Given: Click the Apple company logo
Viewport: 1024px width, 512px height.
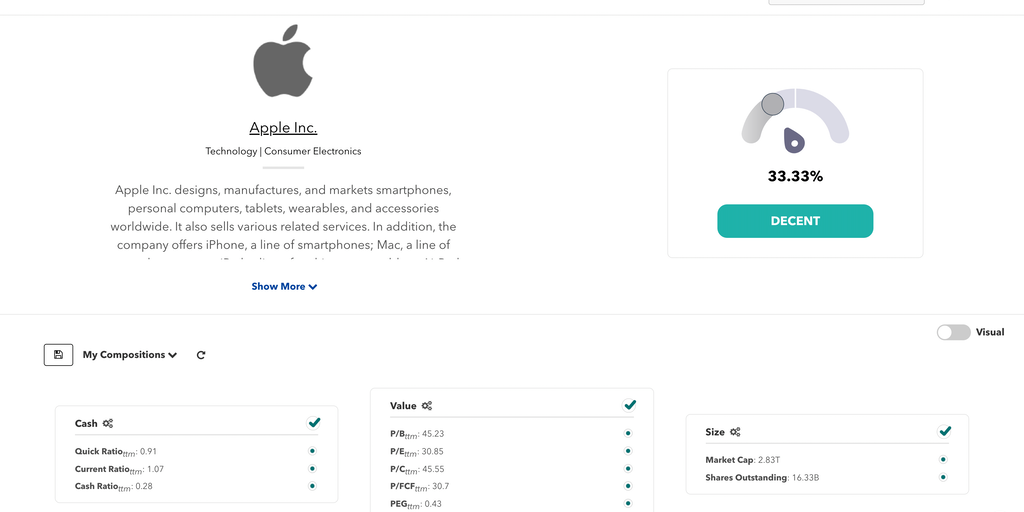Looking at the screenshot, I should 283,65.
